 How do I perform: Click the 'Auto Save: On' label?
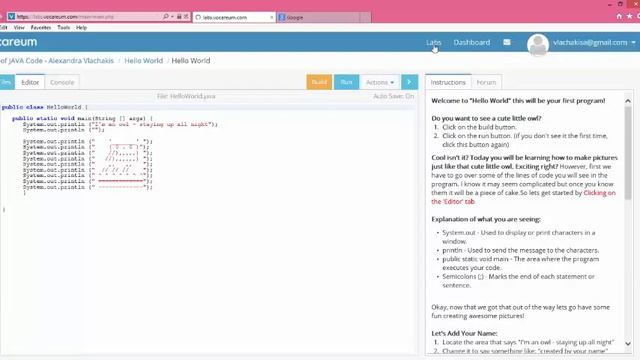[x=393, y=96]
